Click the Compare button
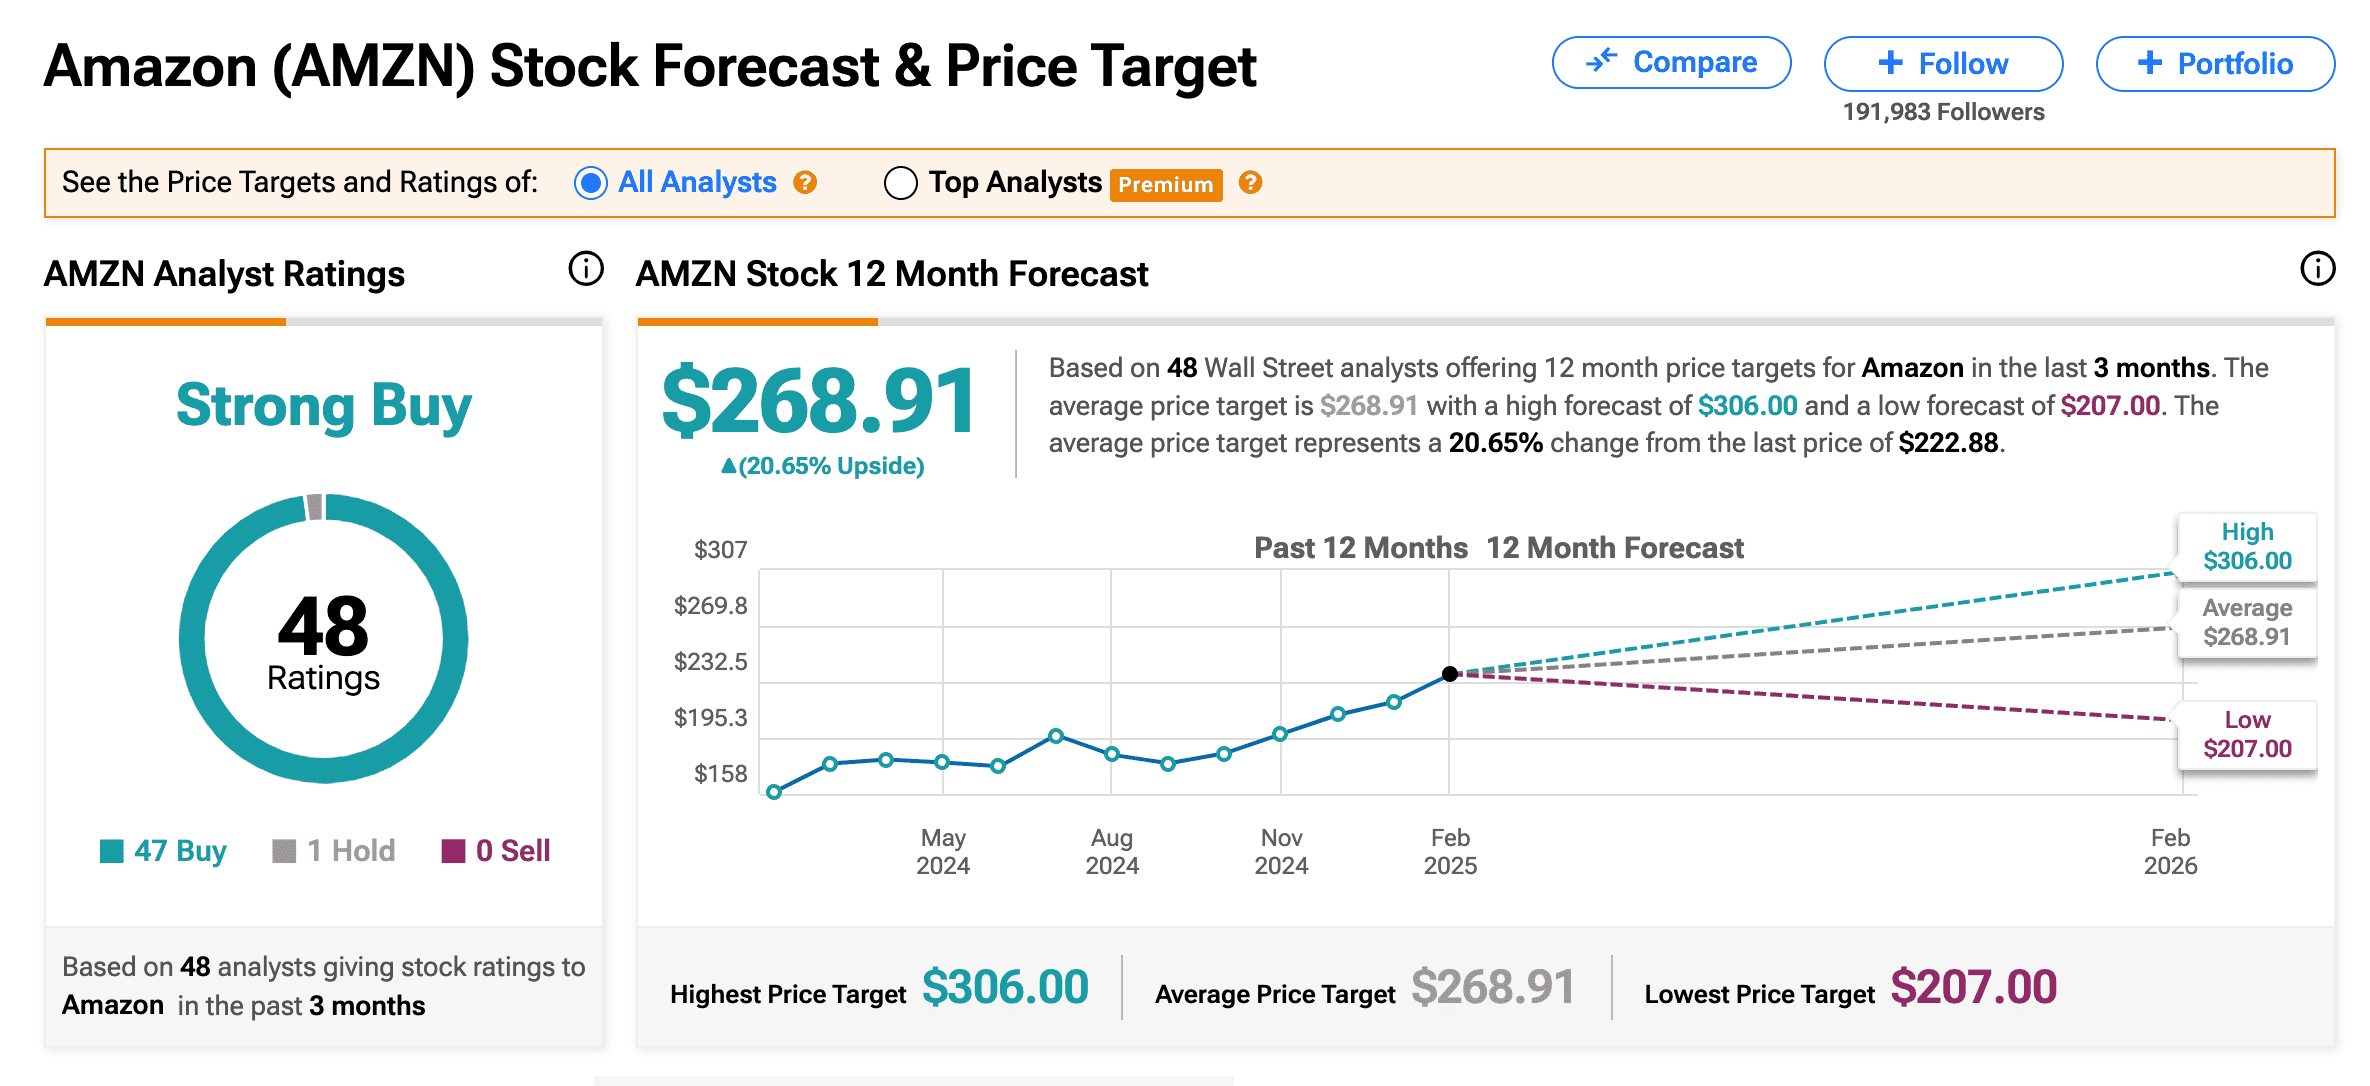The image size is (2370, 1086). tap(1671, 63)
